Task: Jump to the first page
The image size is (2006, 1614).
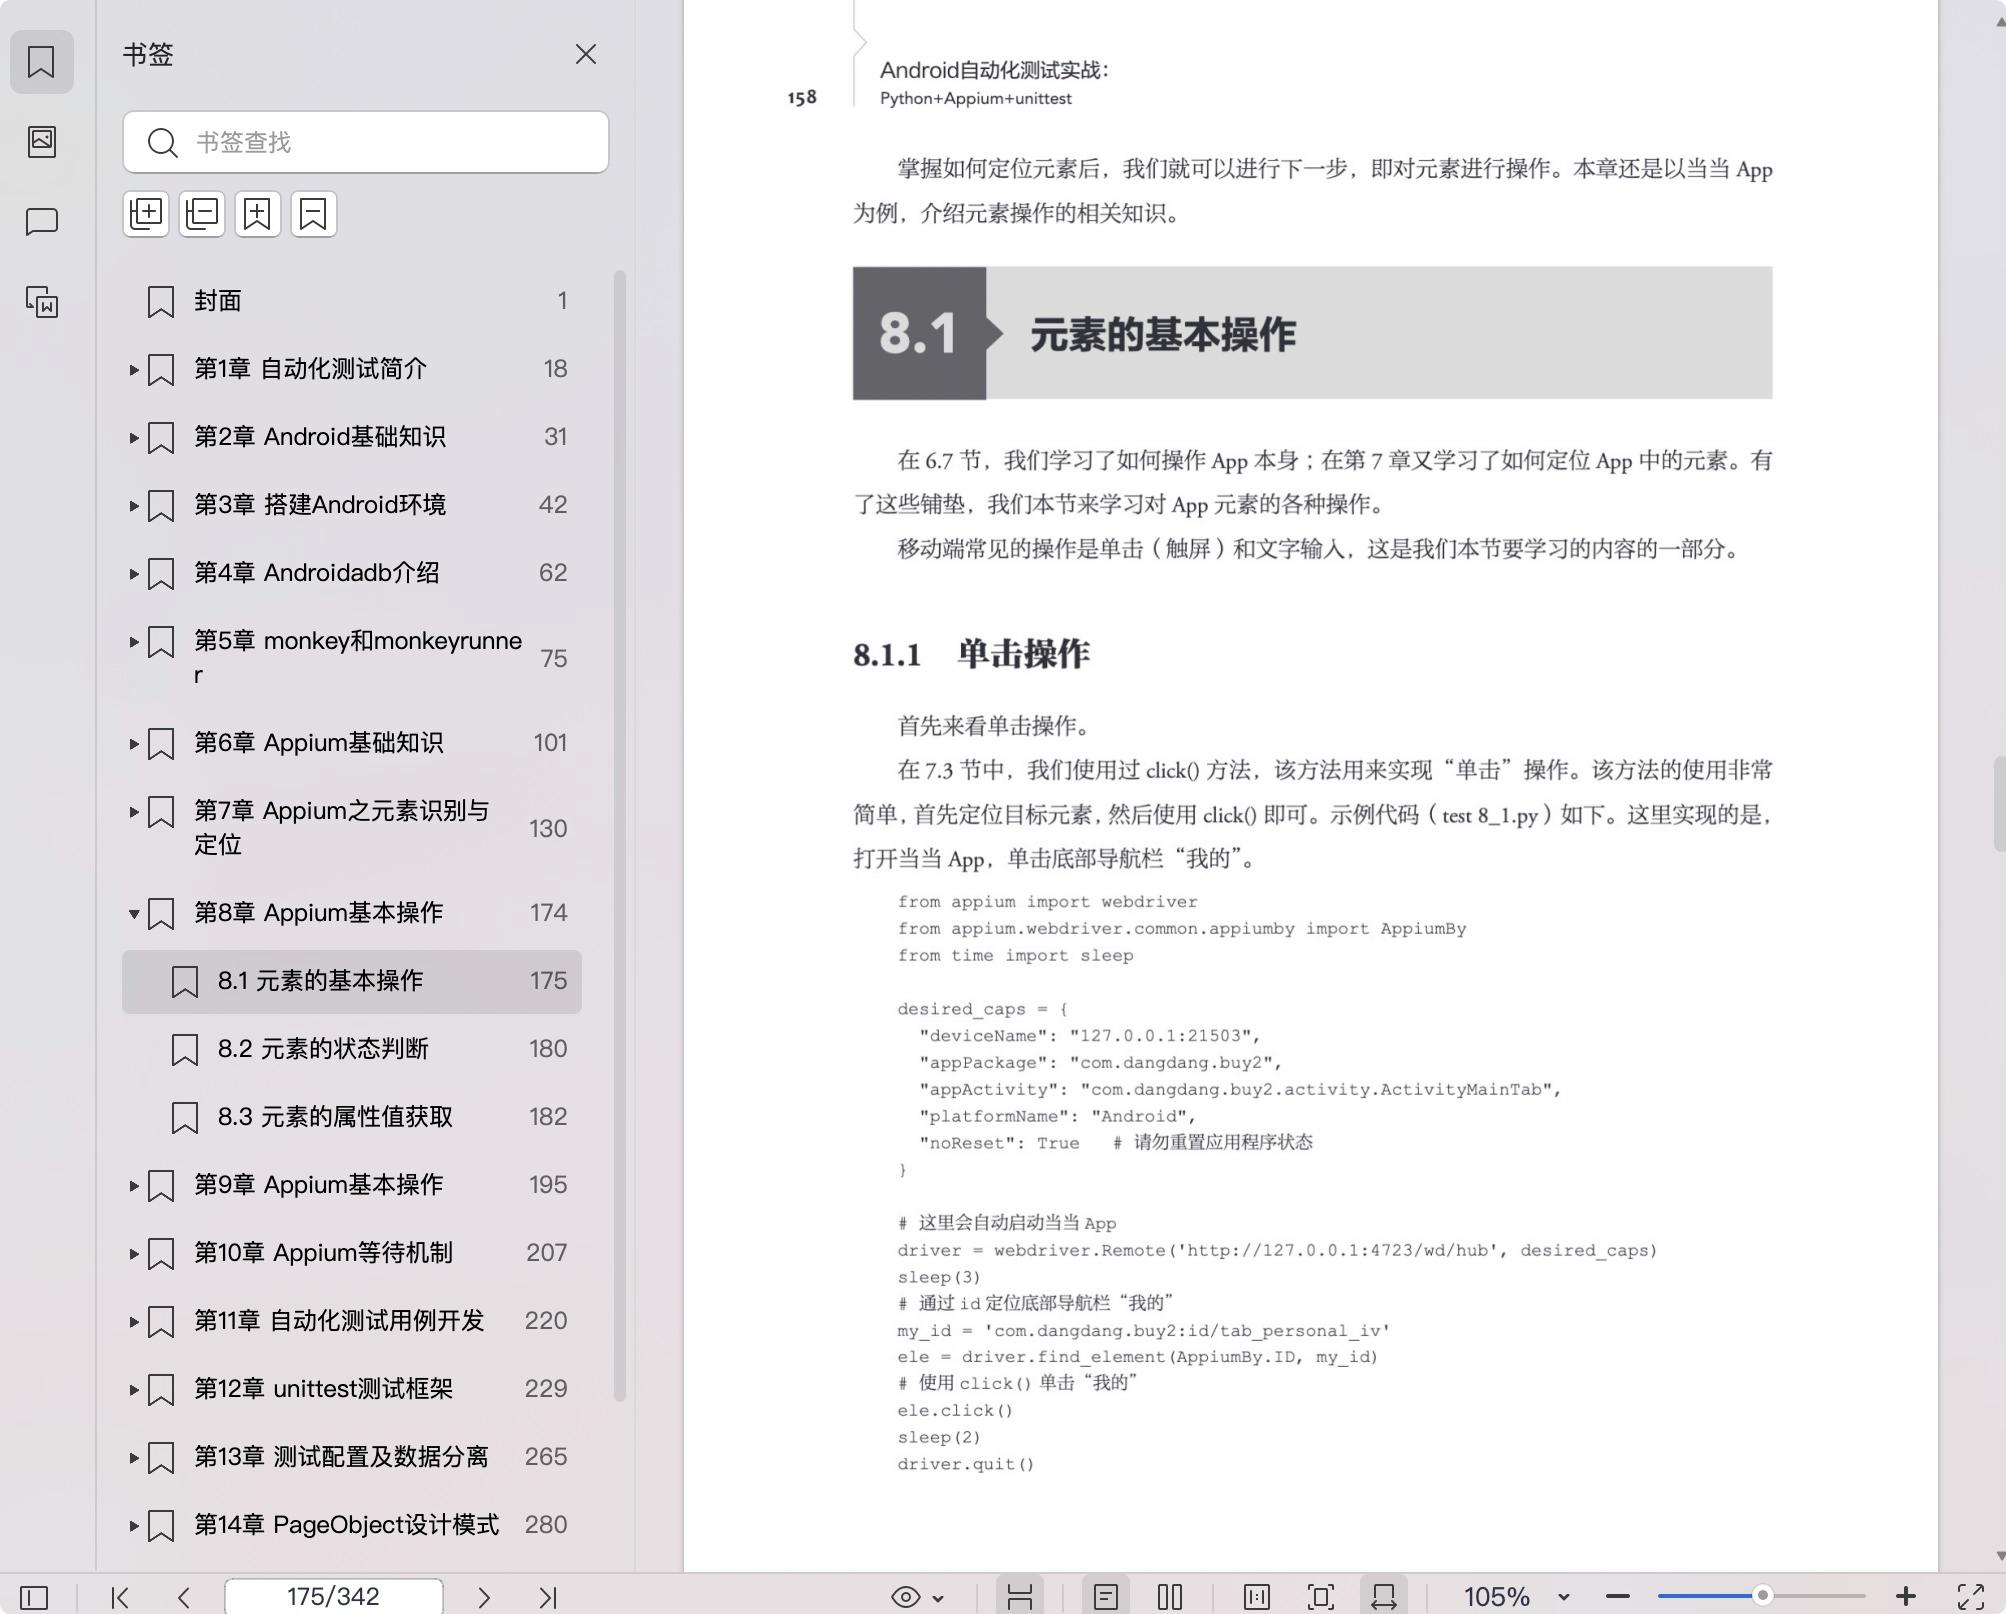Action: pyautogui.click(x=120, y=1597)
